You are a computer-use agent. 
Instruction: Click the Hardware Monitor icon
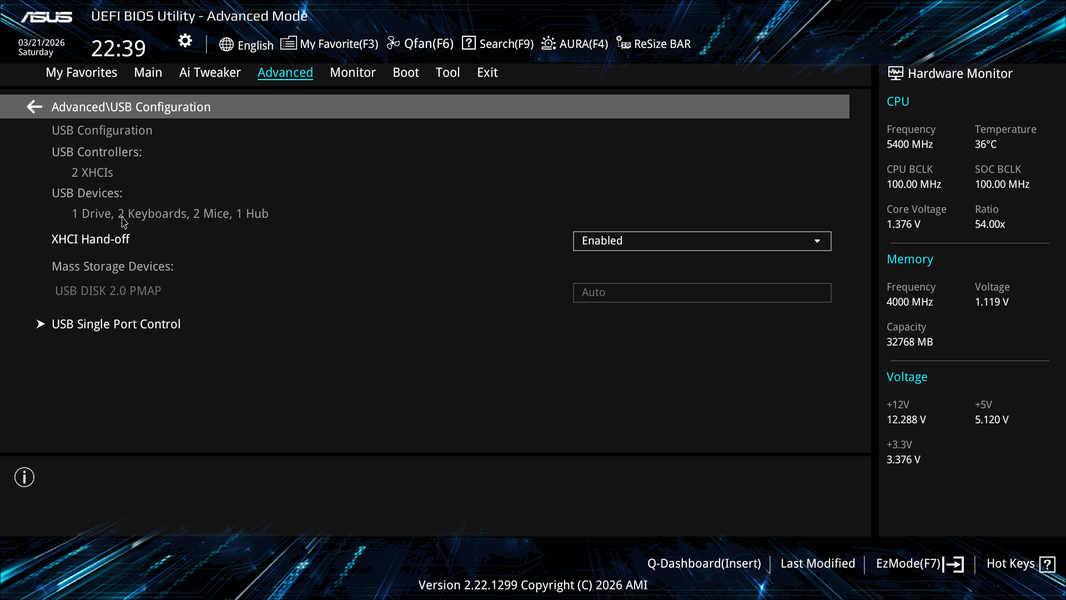point(895,73)
